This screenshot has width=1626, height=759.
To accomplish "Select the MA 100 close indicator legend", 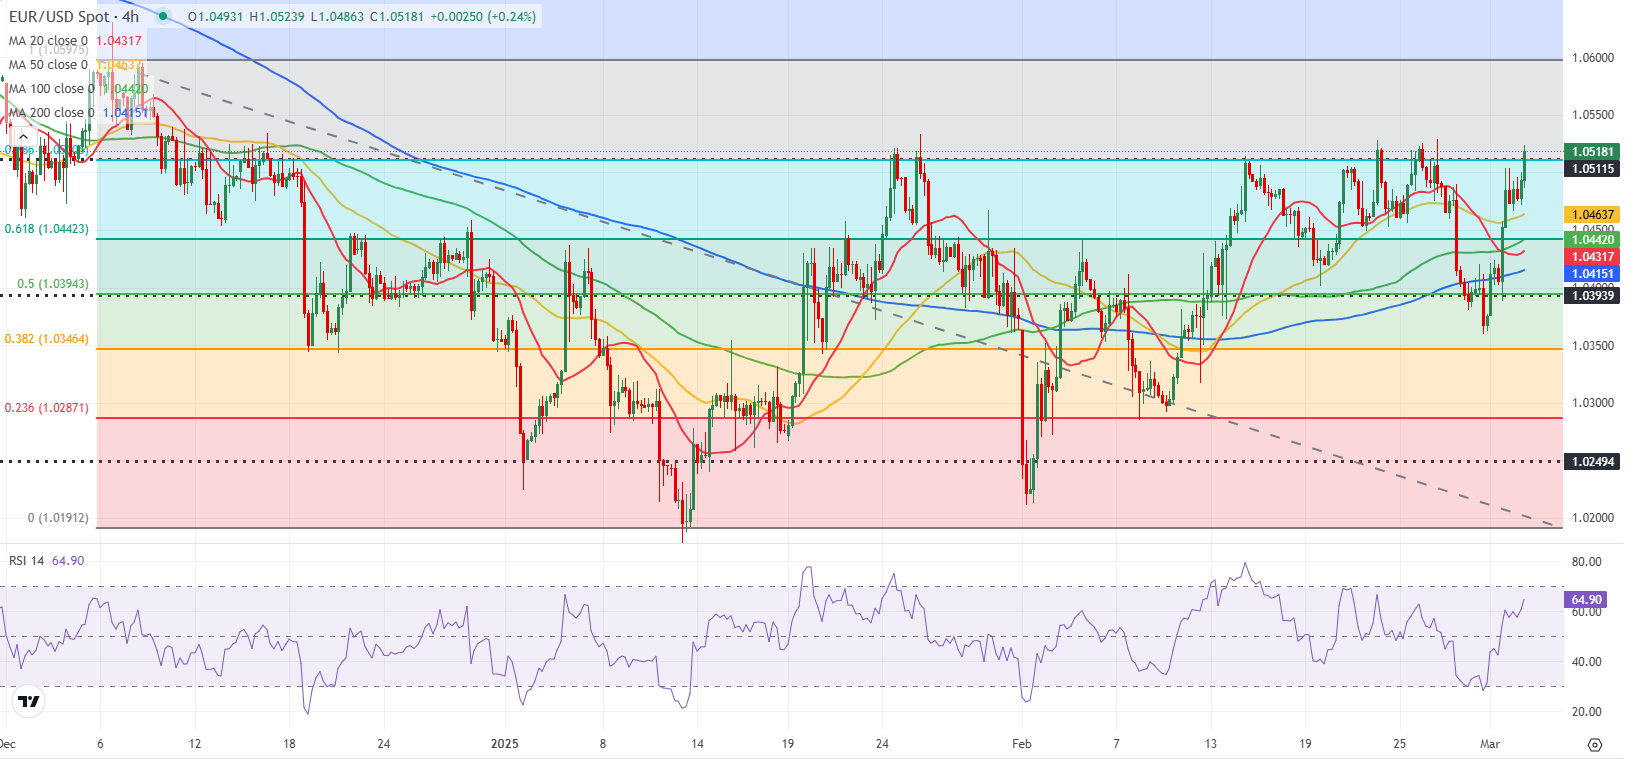I will [52, 89].
